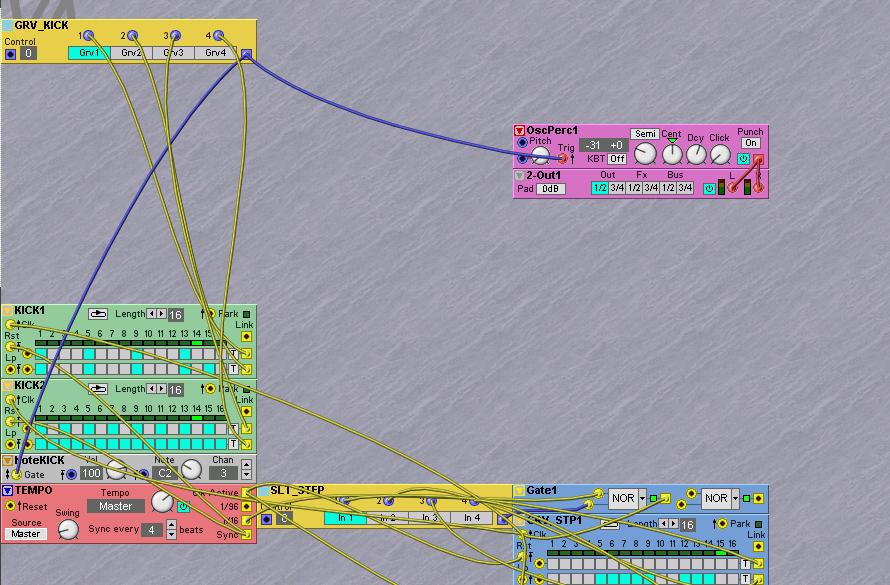Screen dimensions: 890x585
Task: Click the OscPerc1 red output connector
Action: coord(759,159)
